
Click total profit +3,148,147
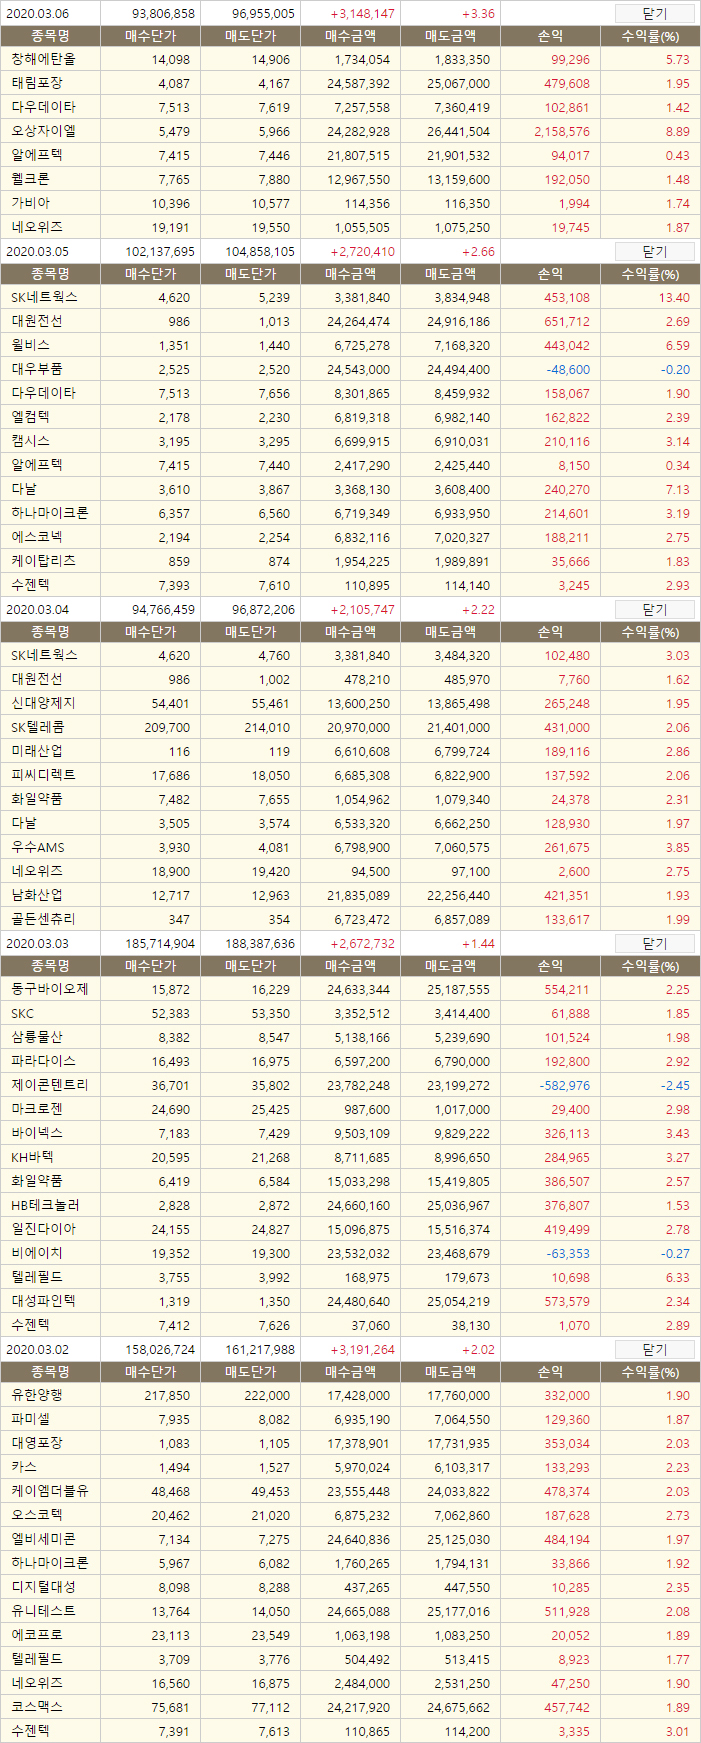click(x=362, y=14)
